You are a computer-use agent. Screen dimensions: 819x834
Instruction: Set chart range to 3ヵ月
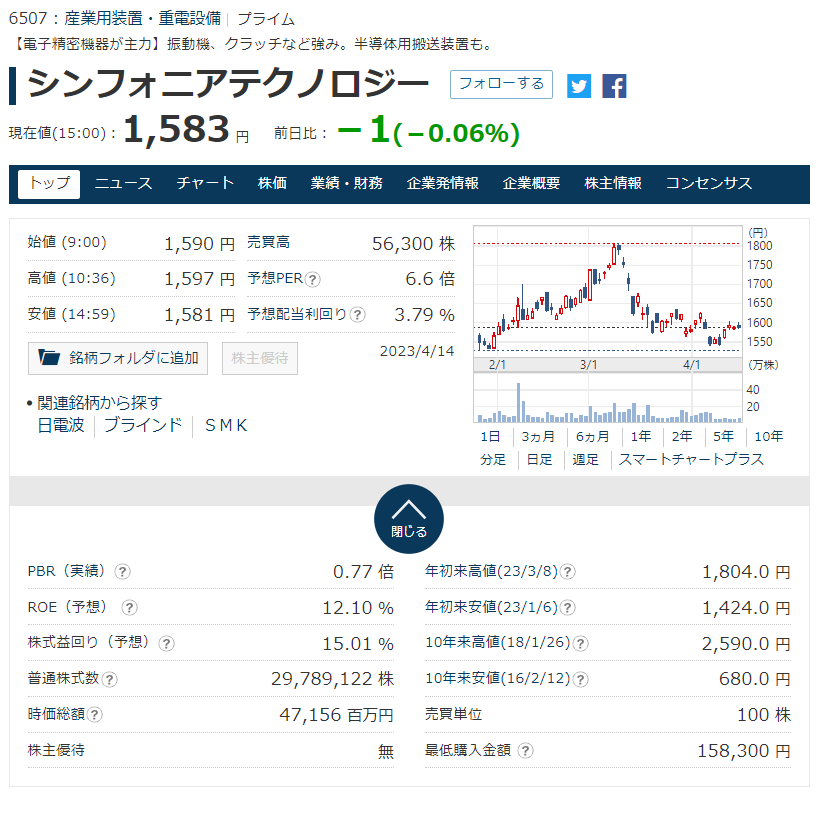tap(538, 437)
